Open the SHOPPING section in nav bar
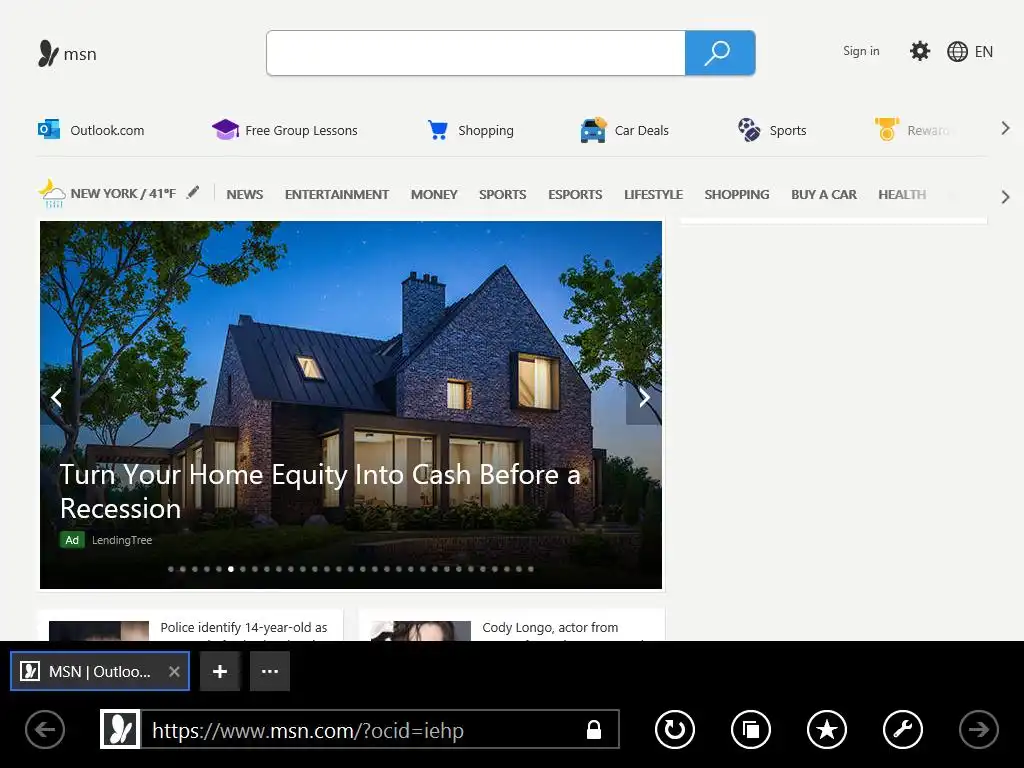 pos(737,195)
